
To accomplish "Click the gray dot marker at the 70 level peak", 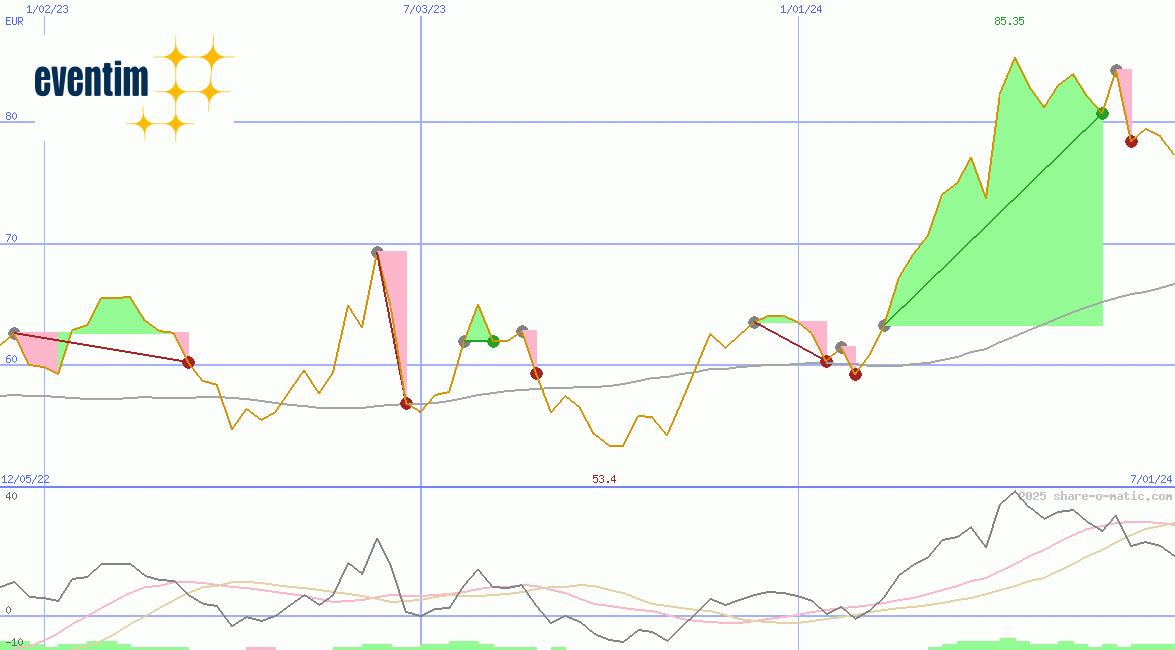I will (x=376, y=251).
